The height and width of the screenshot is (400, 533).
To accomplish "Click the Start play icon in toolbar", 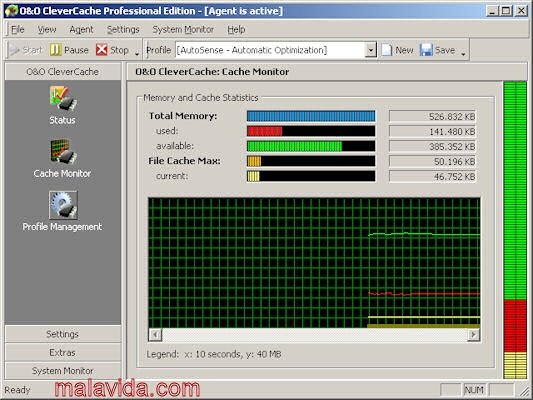I will coord(14,50).
